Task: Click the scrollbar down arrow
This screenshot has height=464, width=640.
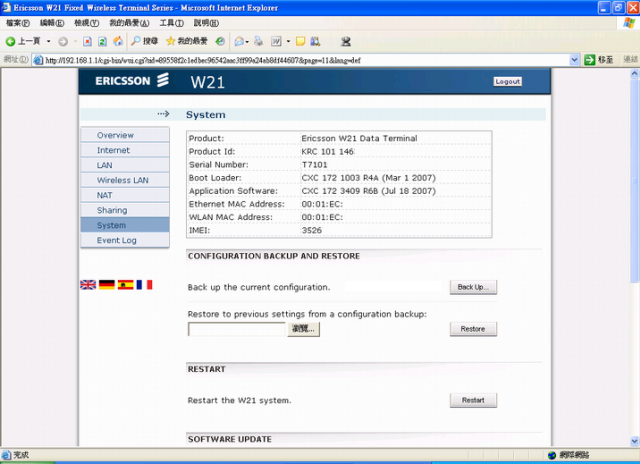Action: (634, 441)
